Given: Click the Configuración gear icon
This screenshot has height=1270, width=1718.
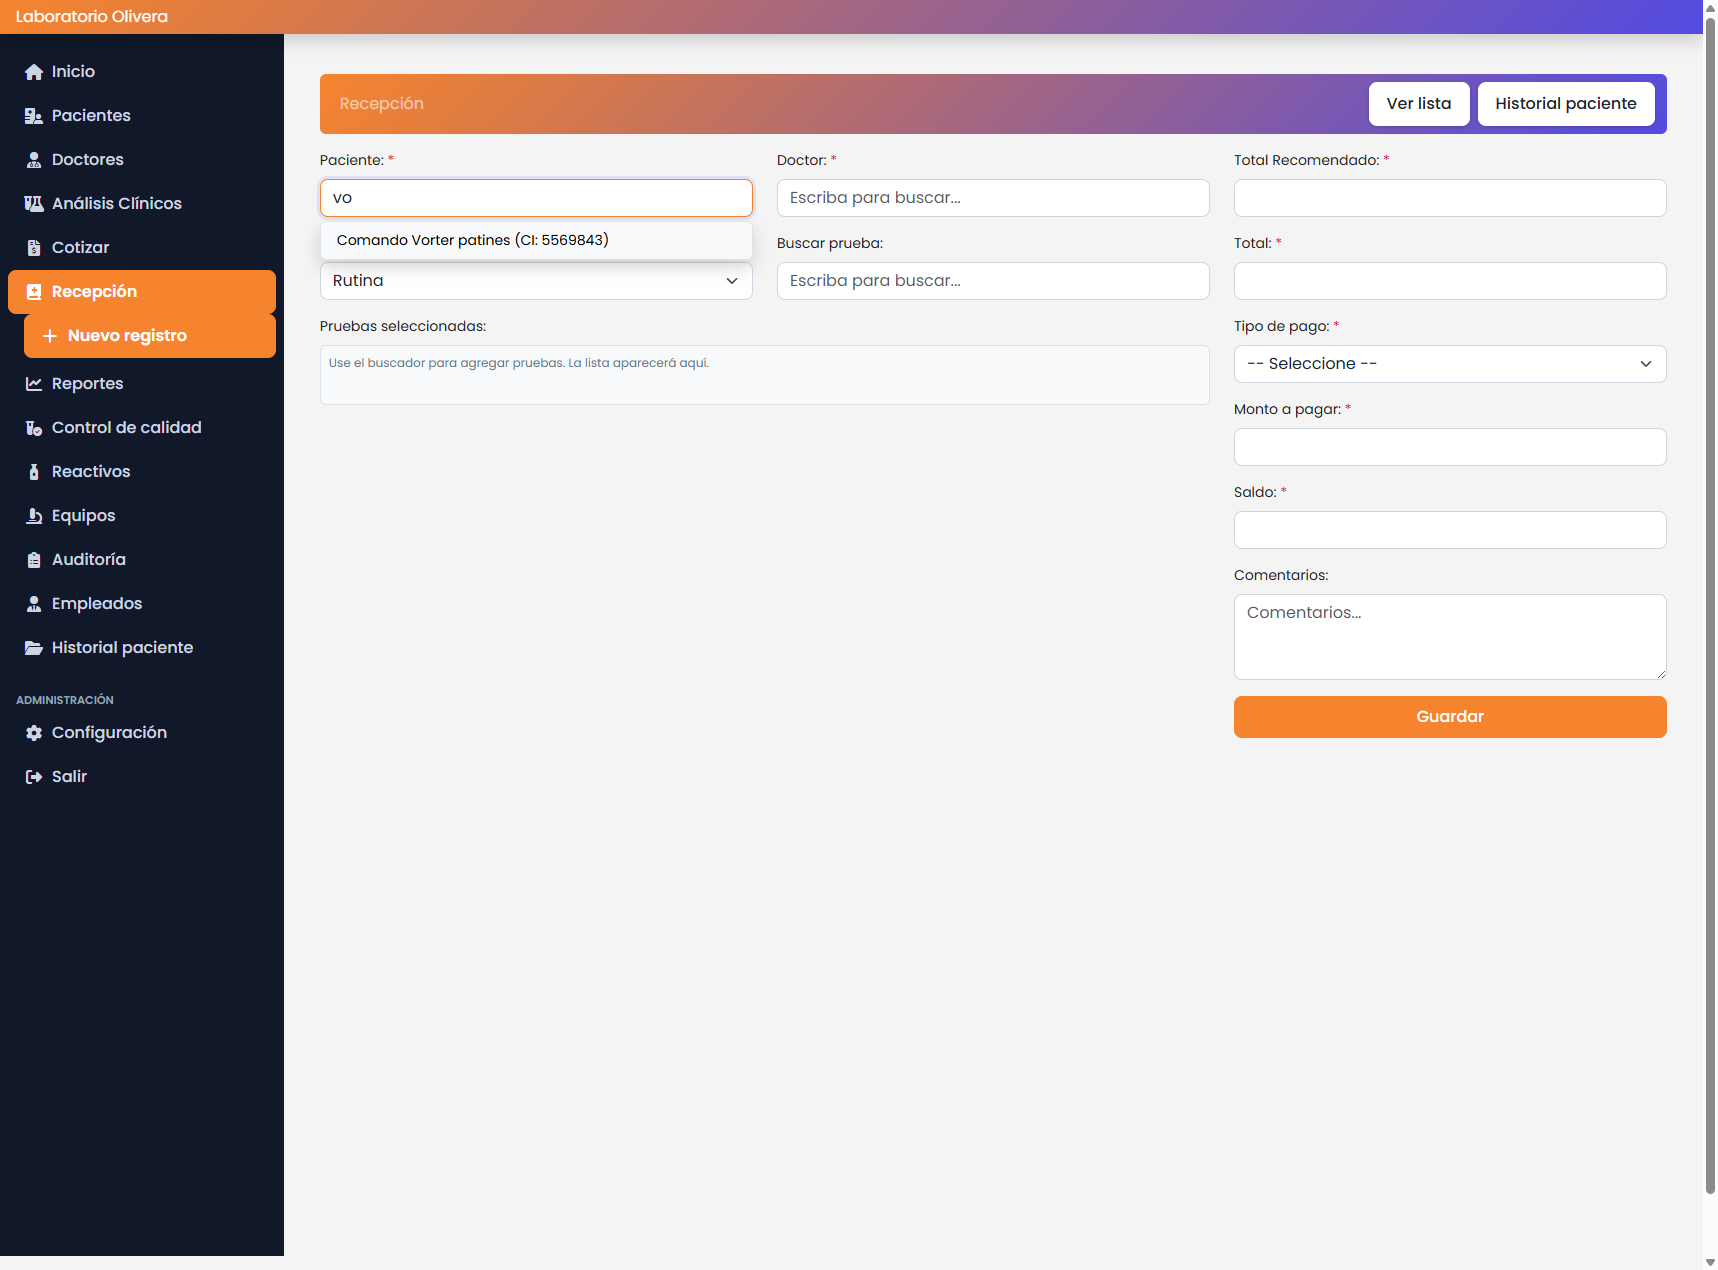Looking at the screenshot, I should [34, 733].
